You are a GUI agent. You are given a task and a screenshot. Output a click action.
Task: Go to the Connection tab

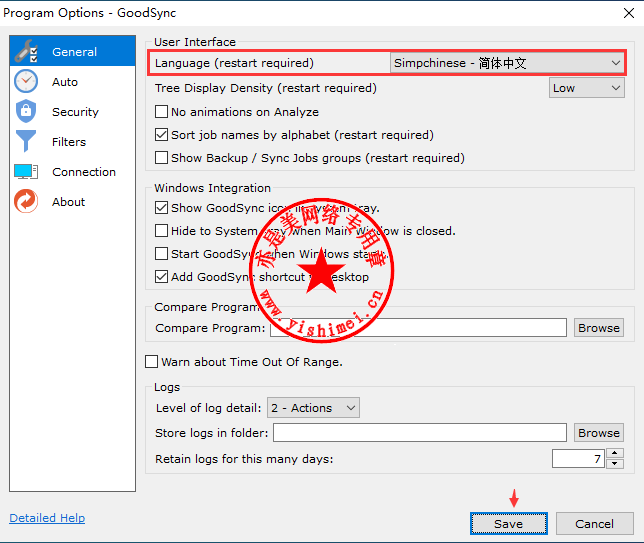[72, 172]
